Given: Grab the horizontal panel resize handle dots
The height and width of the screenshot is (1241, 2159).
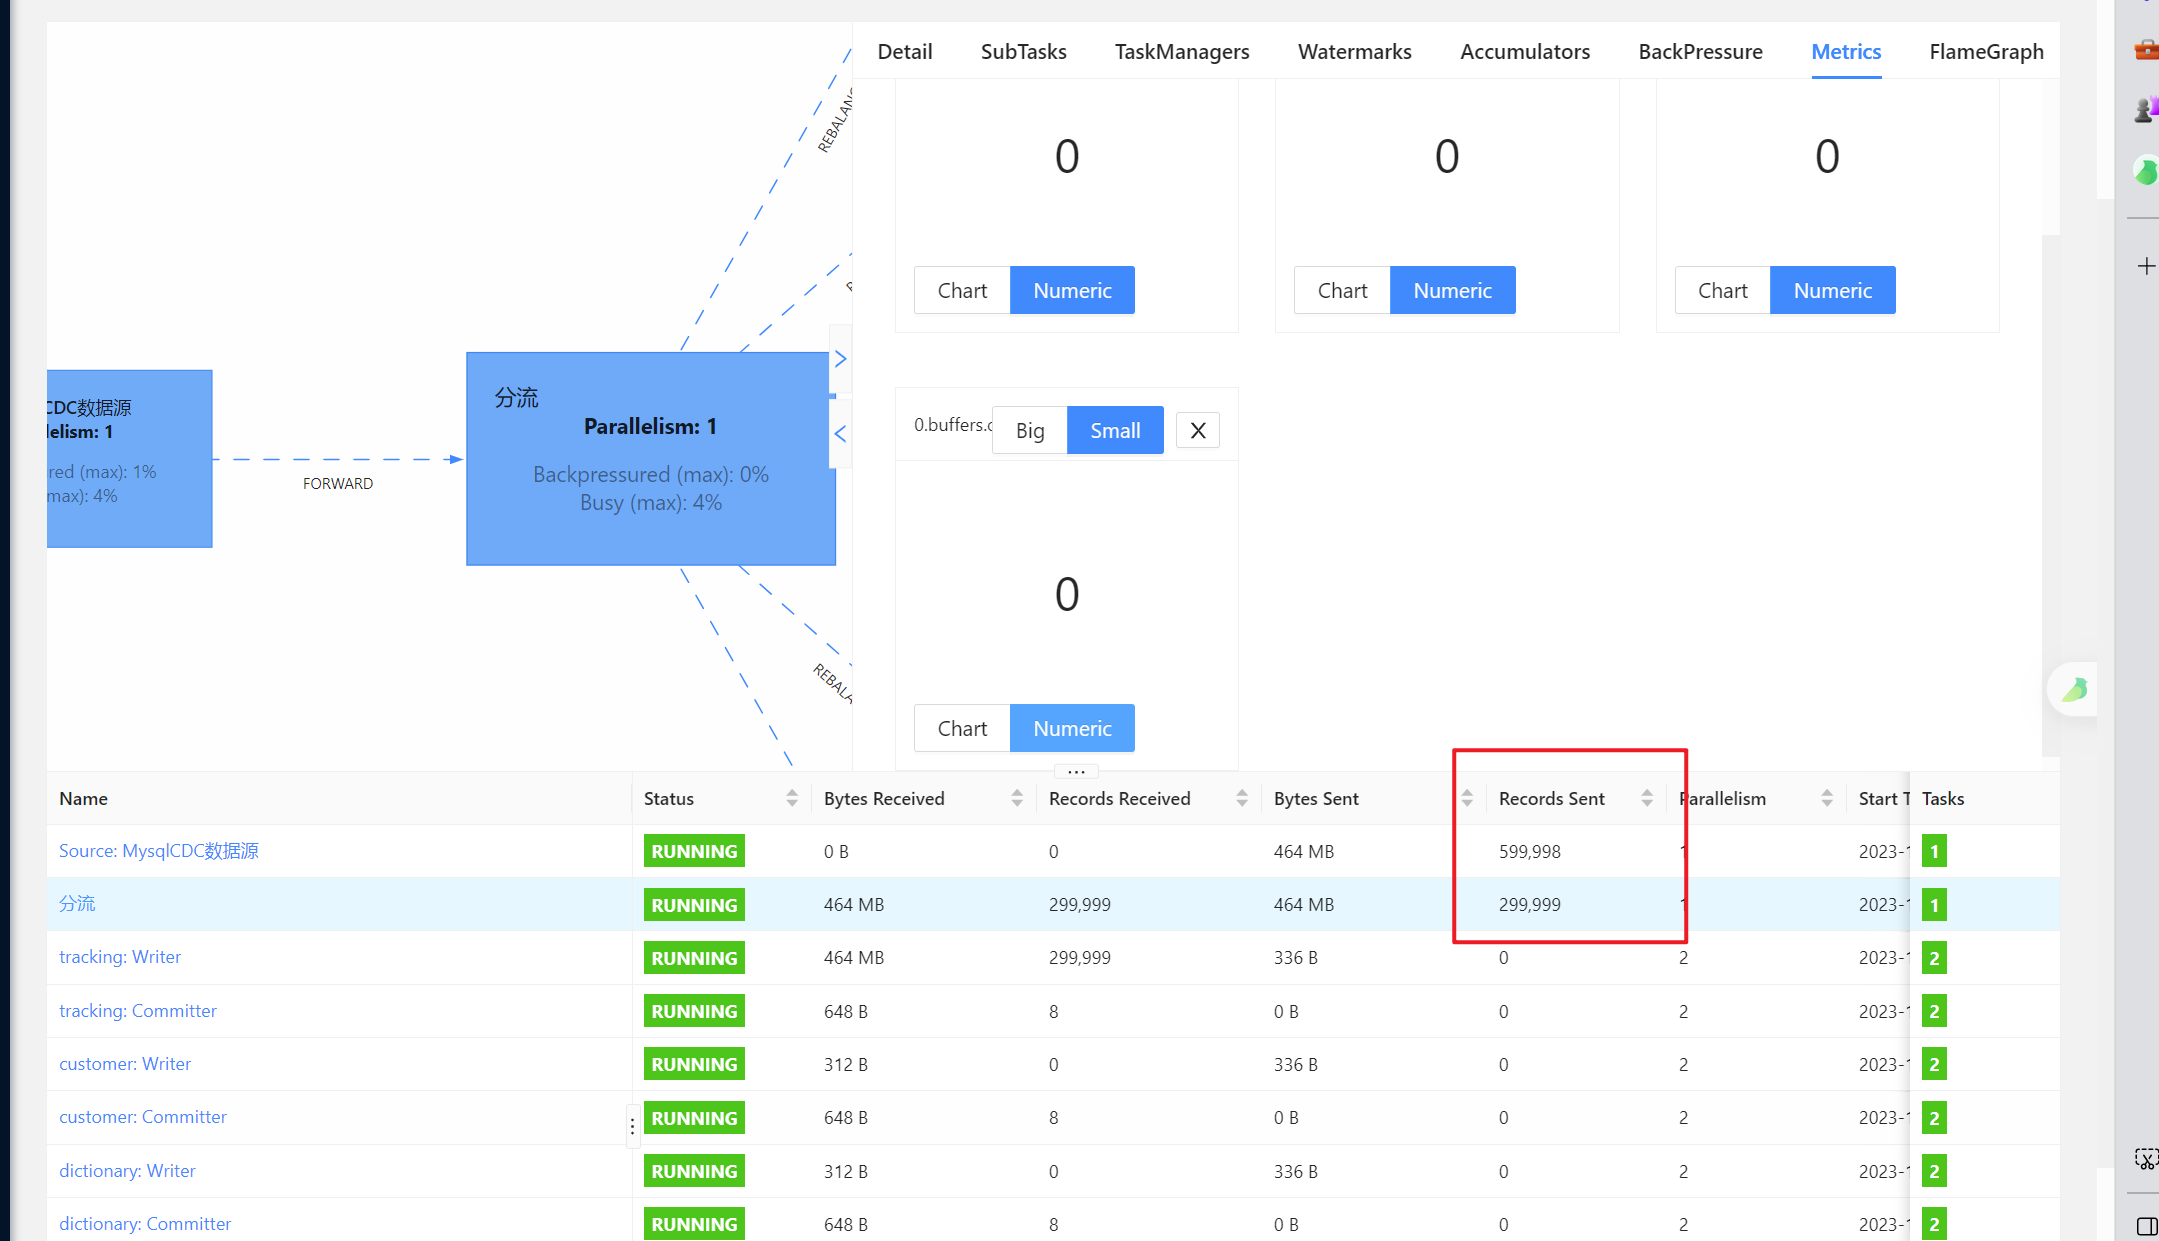Looking at the screenshot, I should coord(1076,771).
